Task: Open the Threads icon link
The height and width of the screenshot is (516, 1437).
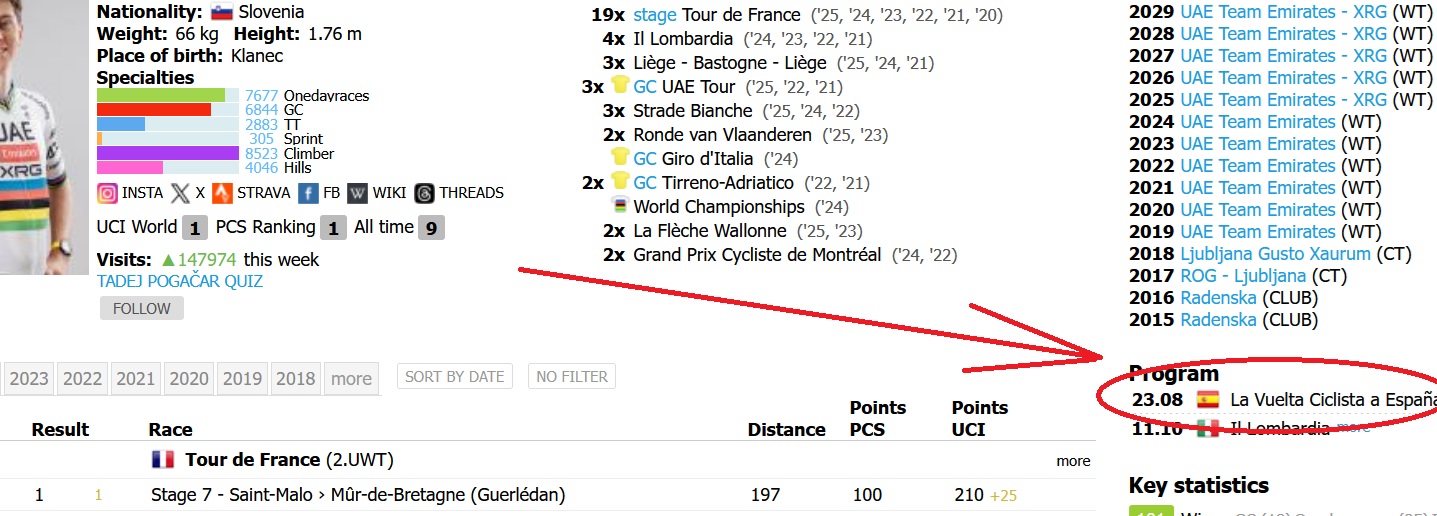Action: (x=424, y=193)
